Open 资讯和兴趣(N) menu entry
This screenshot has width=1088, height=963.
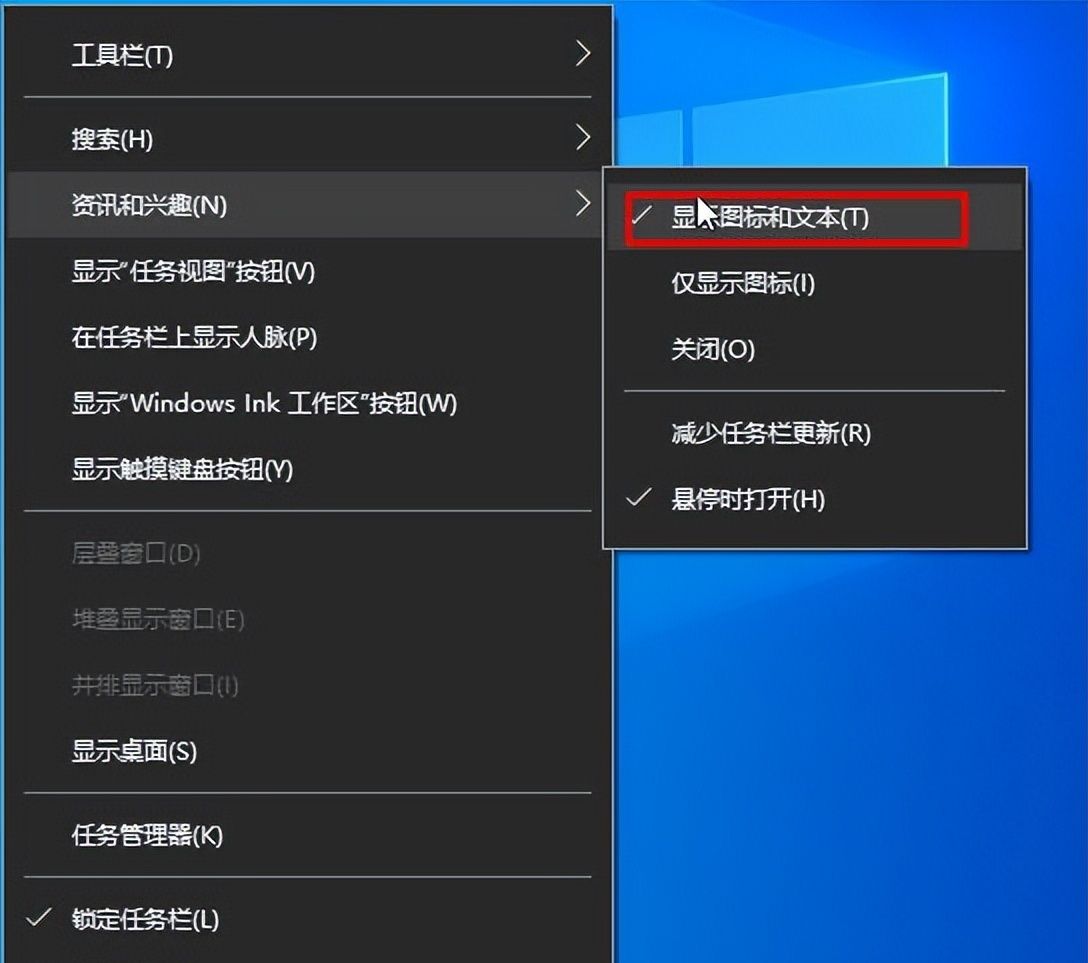(307, 205)
